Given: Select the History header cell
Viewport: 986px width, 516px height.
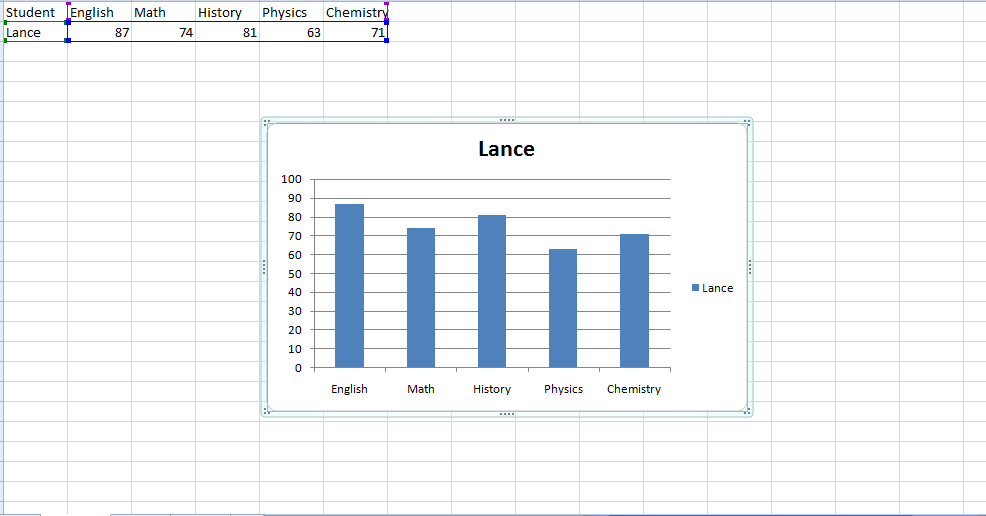Looking at the screenshot, I should 228,13.
